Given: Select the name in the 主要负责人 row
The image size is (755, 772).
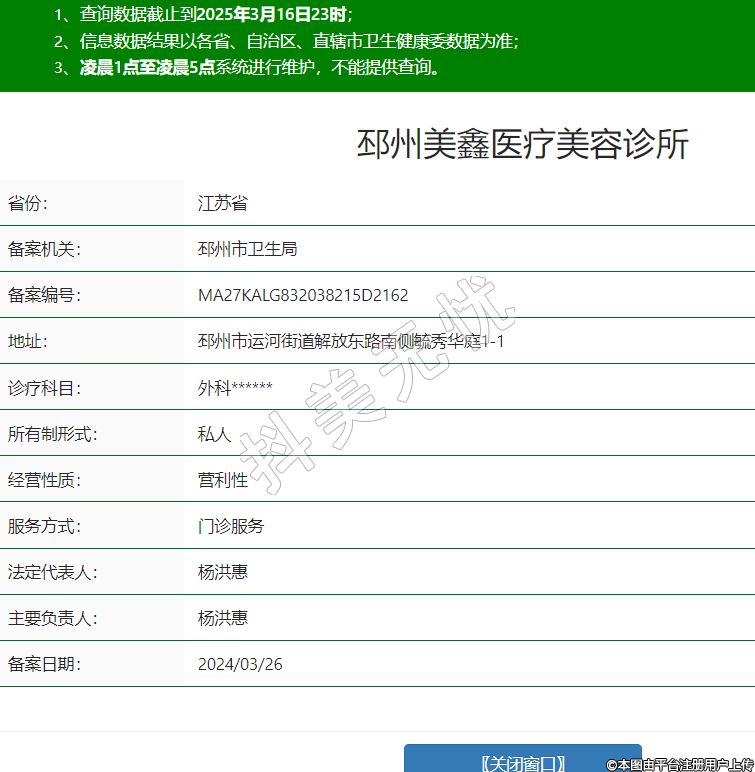Looking at the screenshot, I should [222, 618].
